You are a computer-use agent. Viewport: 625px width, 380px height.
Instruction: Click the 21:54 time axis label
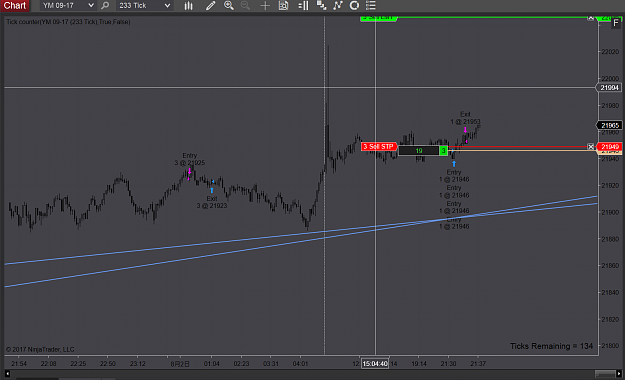[x=19, y=364]
